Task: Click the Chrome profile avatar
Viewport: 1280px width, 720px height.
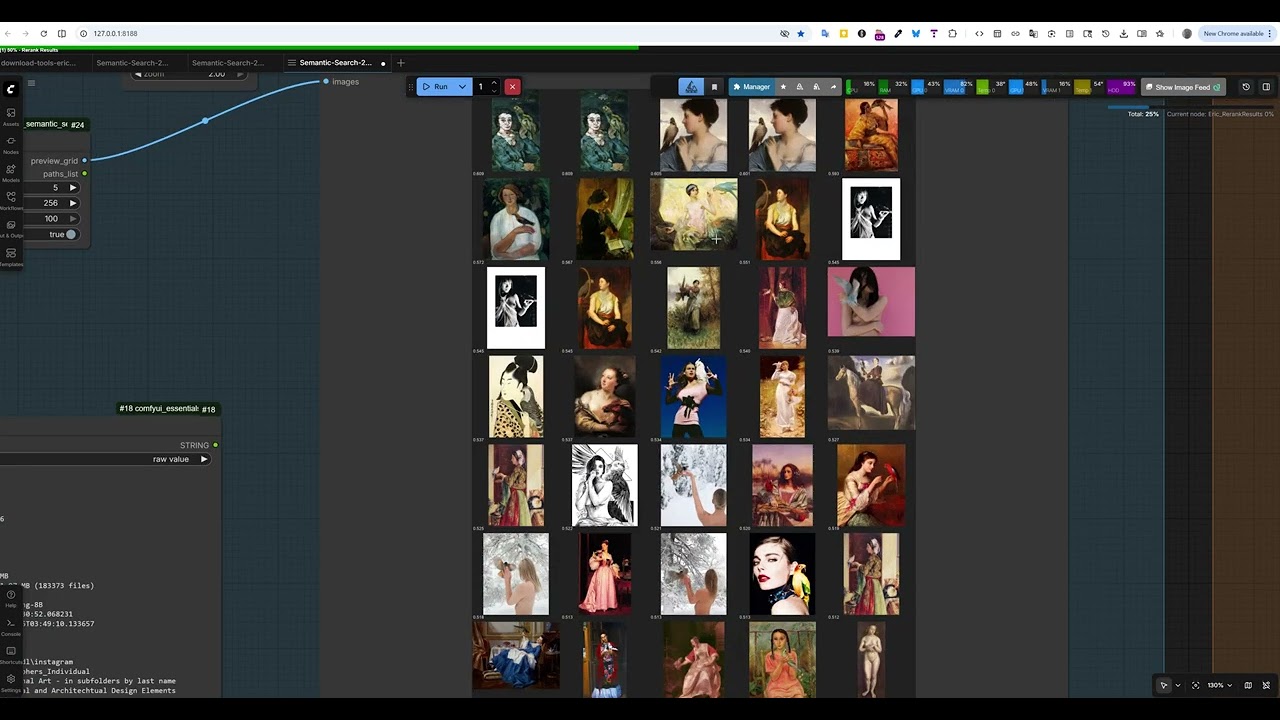Action: tap(1187, 33)
